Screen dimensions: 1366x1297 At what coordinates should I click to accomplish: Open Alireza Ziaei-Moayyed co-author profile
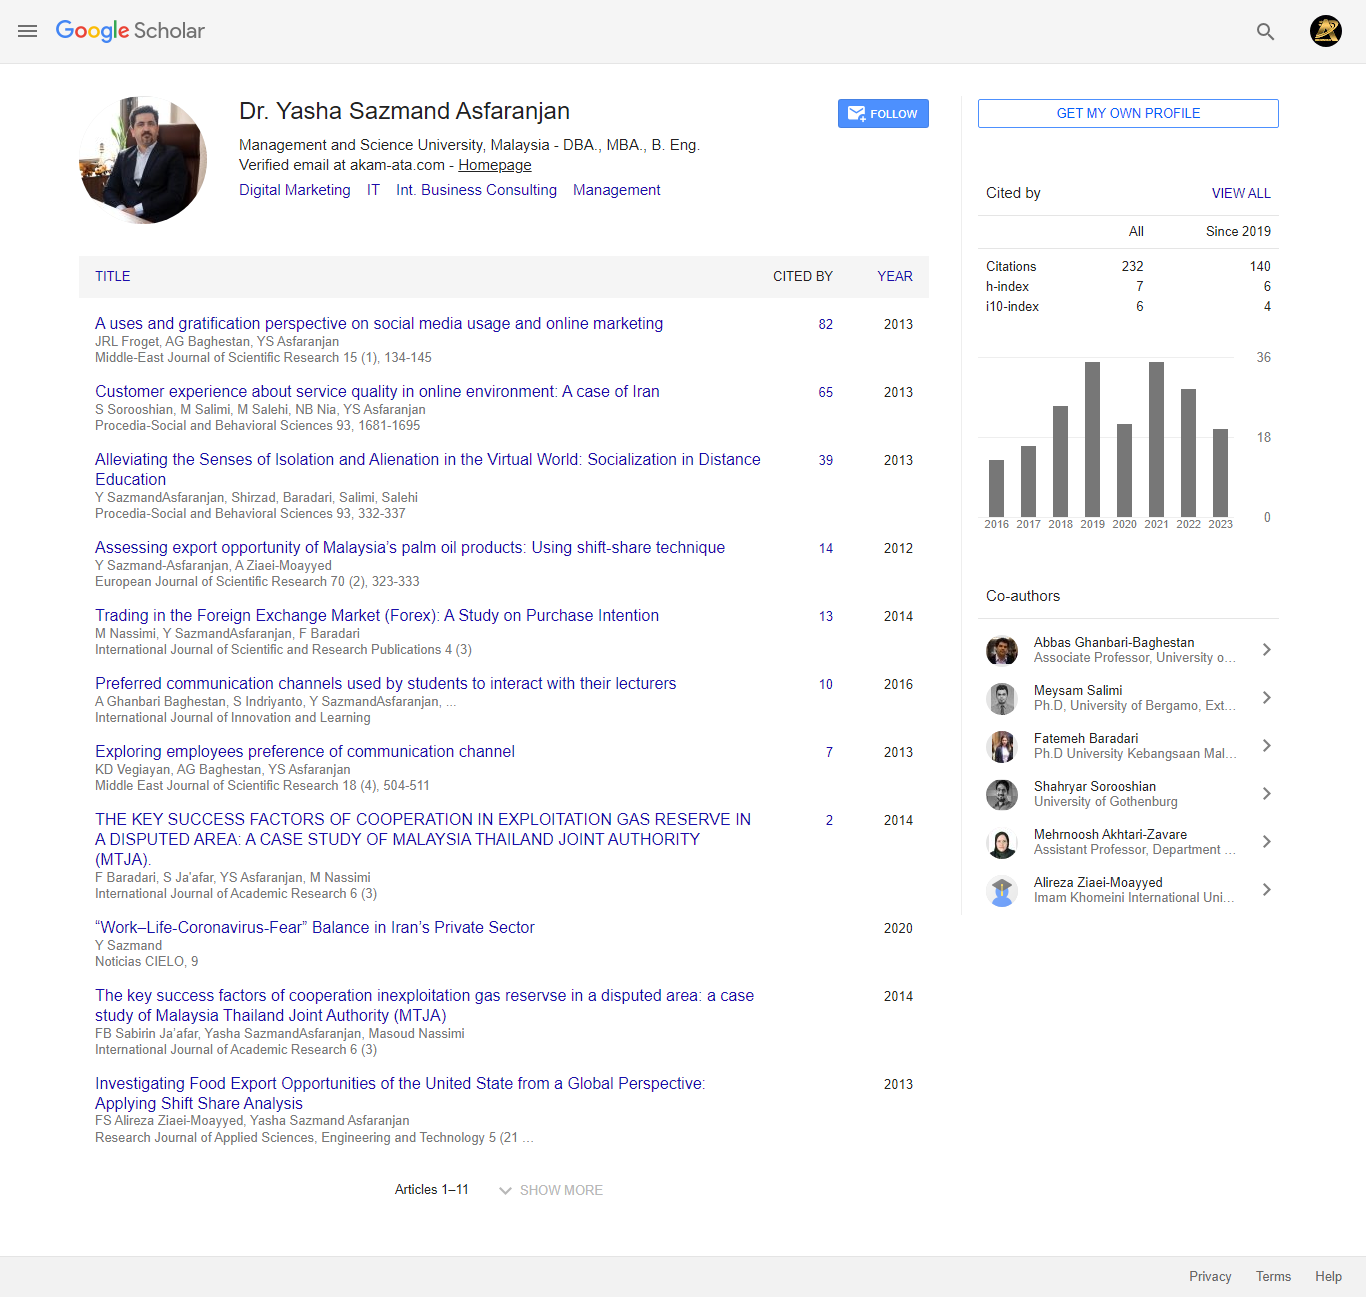coord(1098,882)
